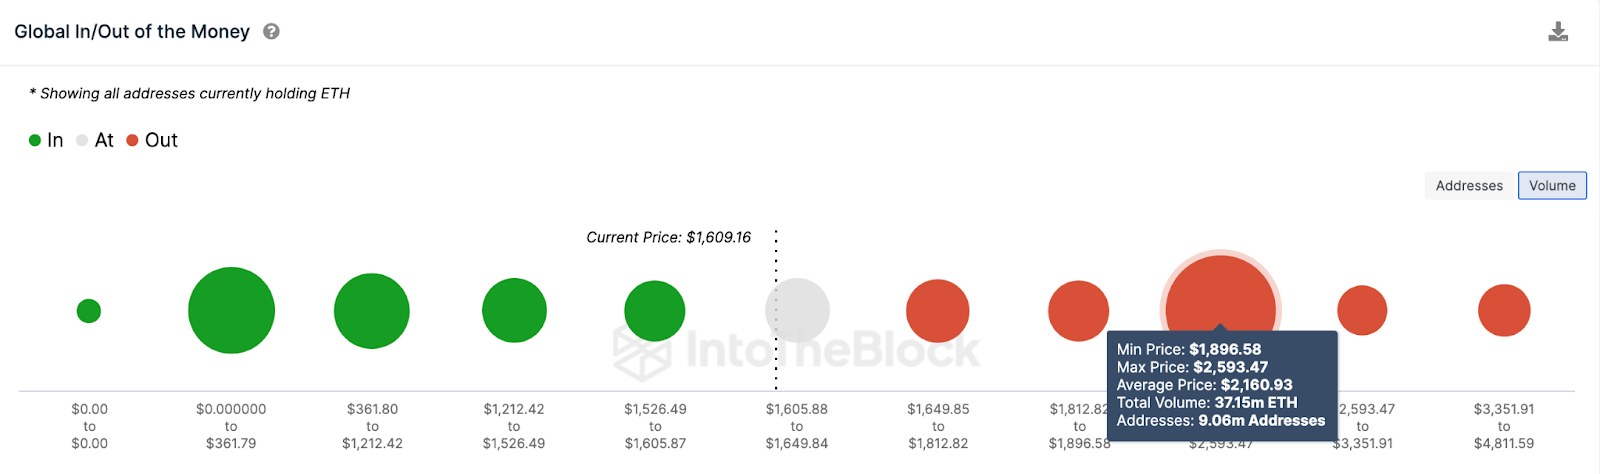Screen dimensions: 1600x474
Task: Click the Current Price $1,609.16 label
Action: 668,238
